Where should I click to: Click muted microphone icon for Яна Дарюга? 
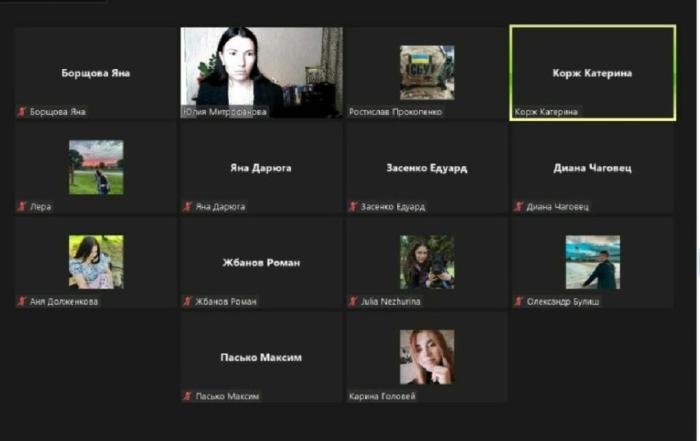[188, 207]
